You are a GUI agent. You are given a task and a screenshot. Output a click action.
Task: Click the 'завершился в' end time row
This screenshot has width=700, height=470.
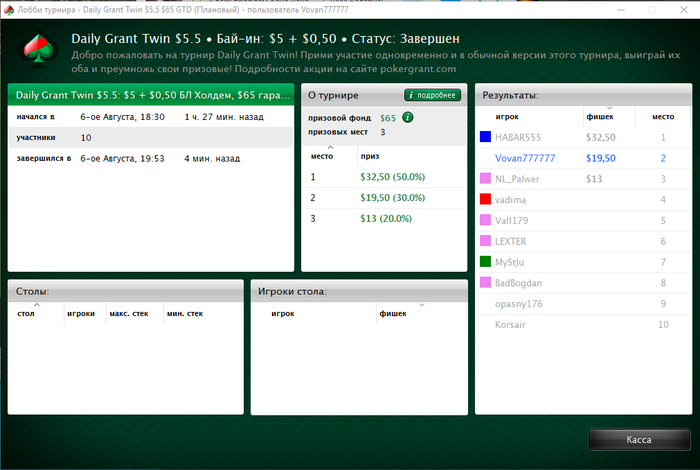[151, 158]
